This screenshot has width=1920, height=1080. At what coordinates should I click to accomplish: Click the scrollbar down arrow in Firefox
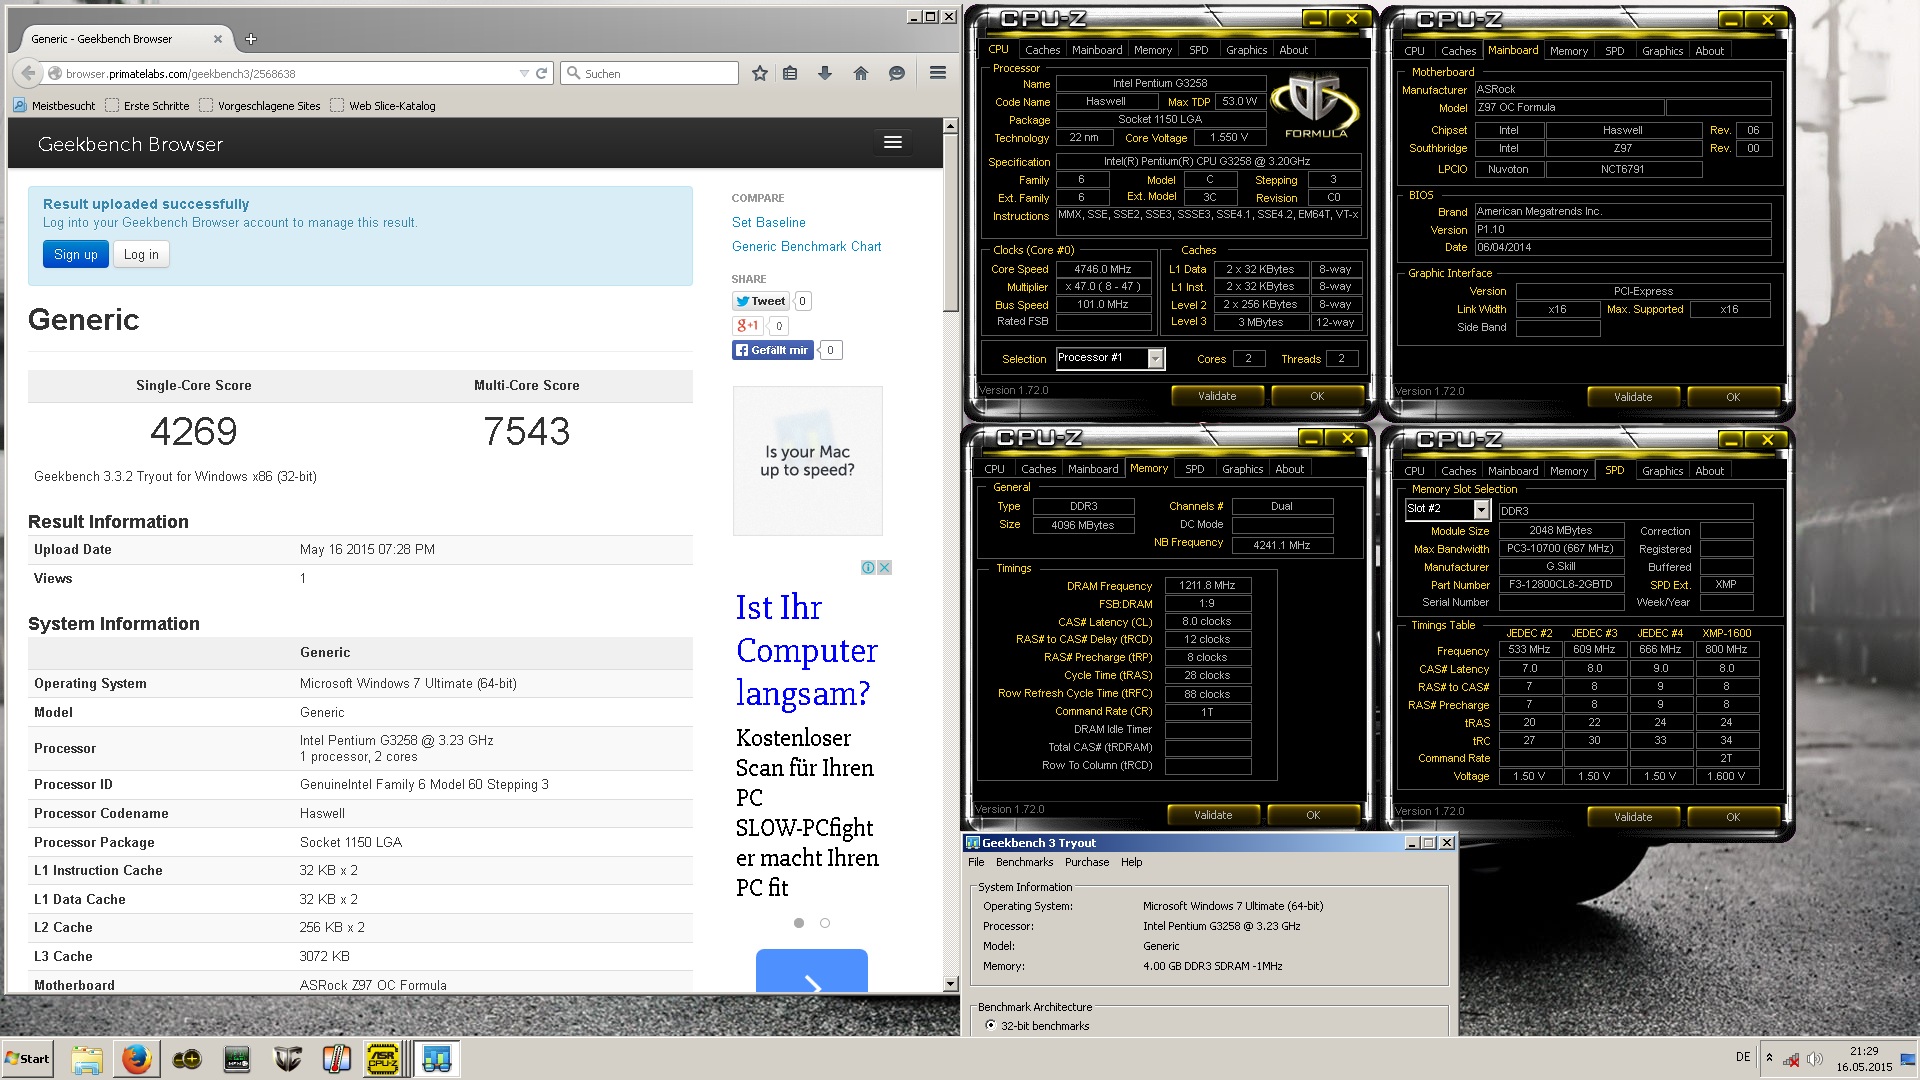click(x=950, y=984)
